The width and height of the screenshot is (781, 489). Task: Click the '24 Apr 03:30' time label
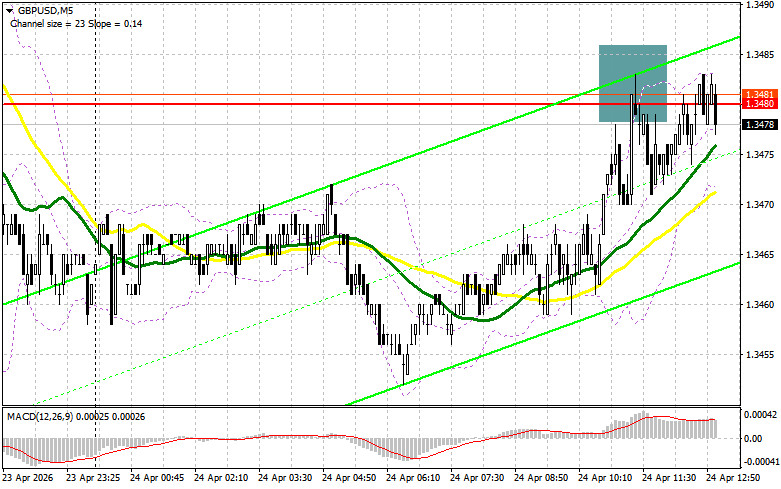(285, 478)
